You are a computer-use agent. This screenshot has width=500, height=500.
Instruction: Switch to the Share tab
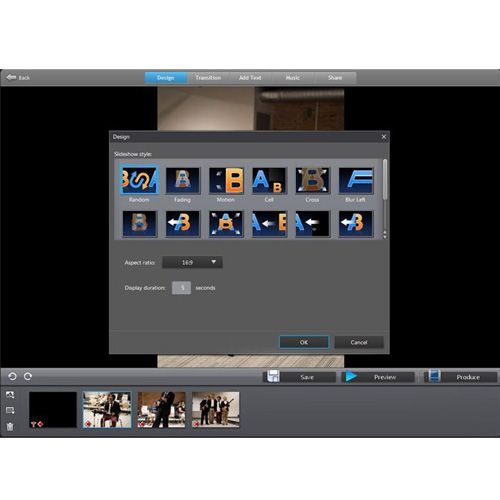[x=335, y=78]
